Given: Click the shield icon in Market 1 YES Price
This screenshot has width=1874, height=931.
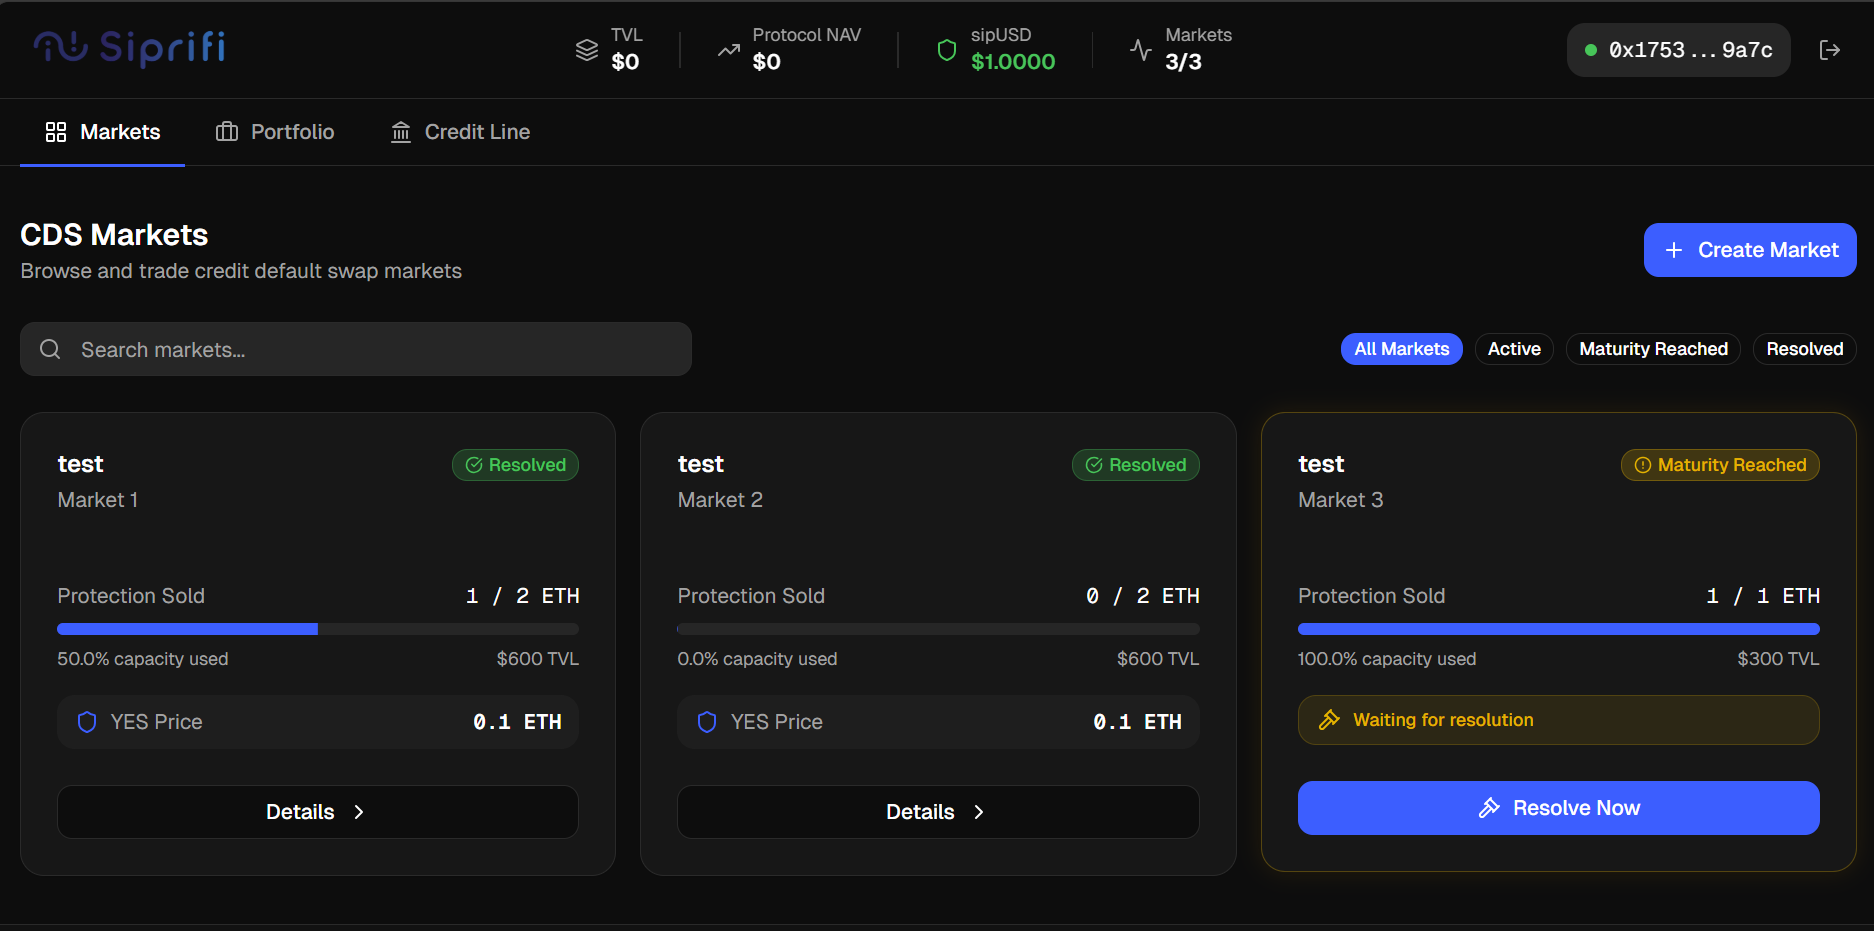Looking at the screenshot, I should coord(87,722).
